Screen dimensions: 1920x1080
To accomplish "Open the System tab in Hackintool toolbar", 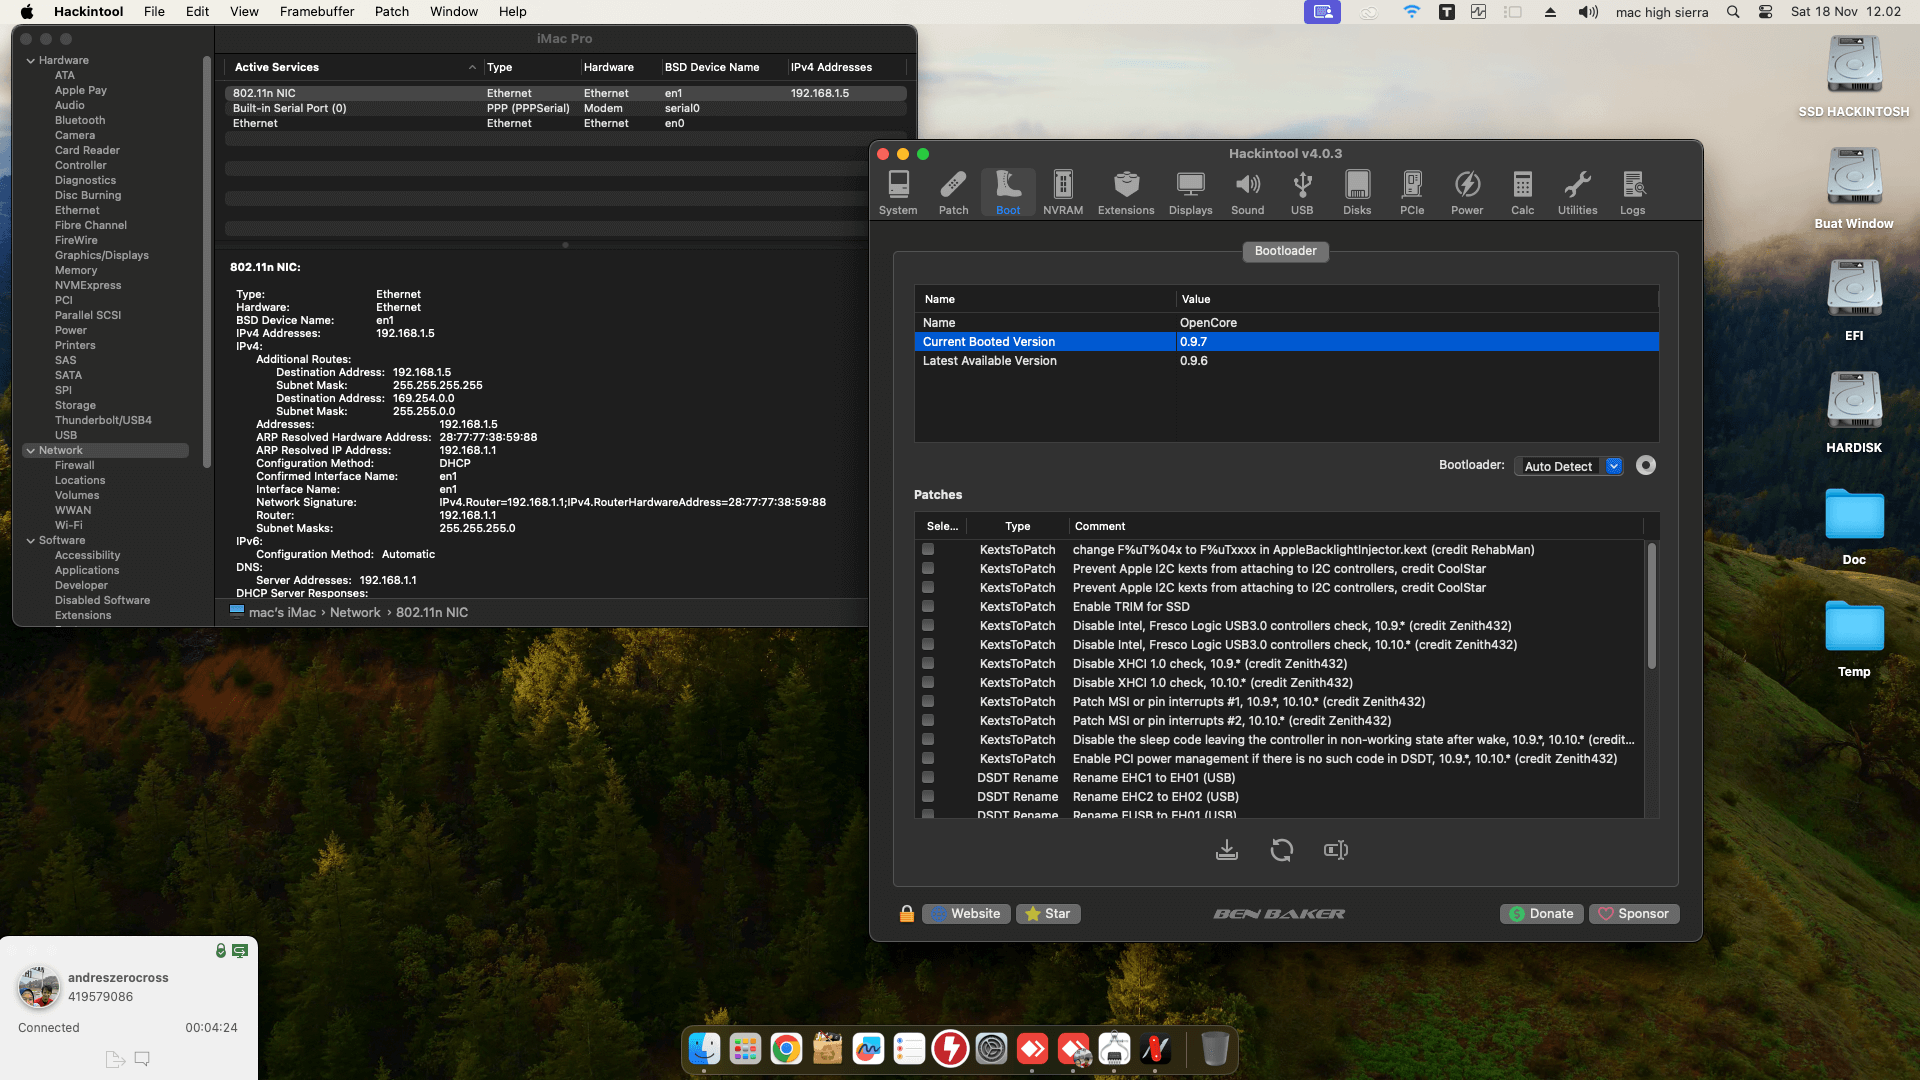I will pos(898,192).
